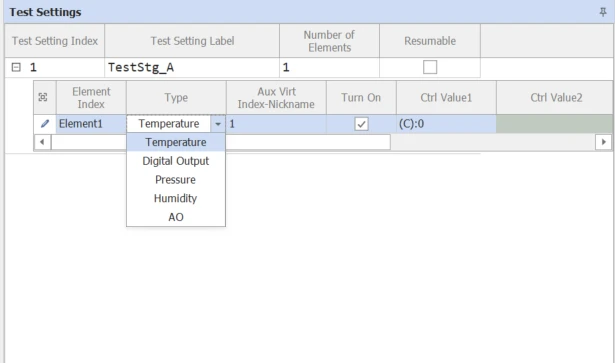Click the Number of Elements column header
This screenshot has height=363, width=615.
329,41
